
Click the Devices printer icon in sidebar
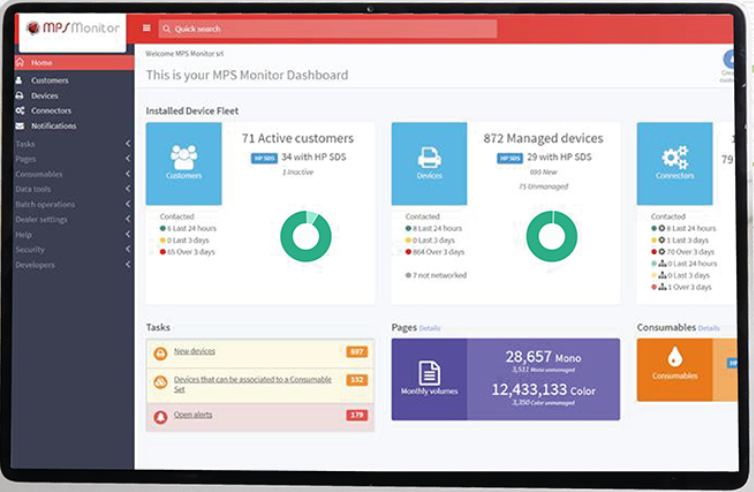(x=19, y=95)
